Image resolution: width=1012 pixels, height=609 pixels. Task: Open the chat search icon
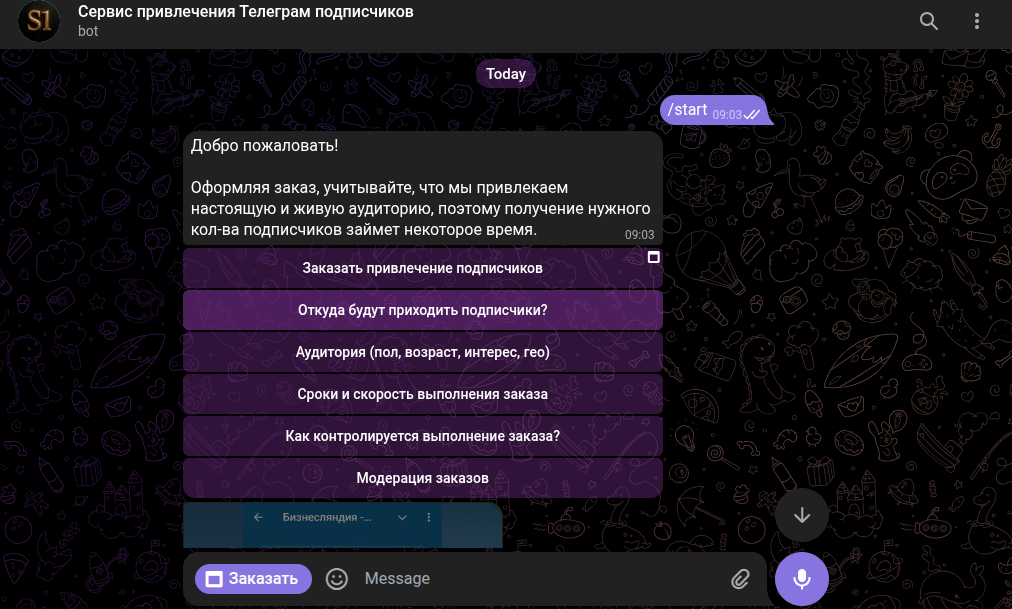928,20
